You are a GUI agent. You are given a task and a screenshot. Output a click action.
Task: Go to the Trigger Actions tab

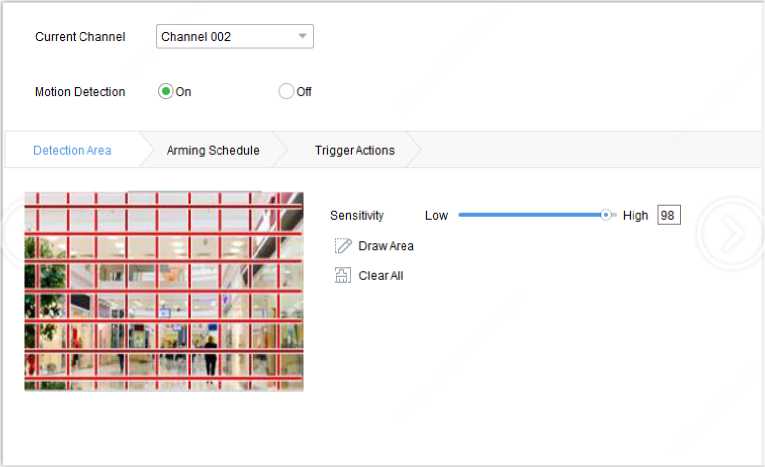(354, 150)
